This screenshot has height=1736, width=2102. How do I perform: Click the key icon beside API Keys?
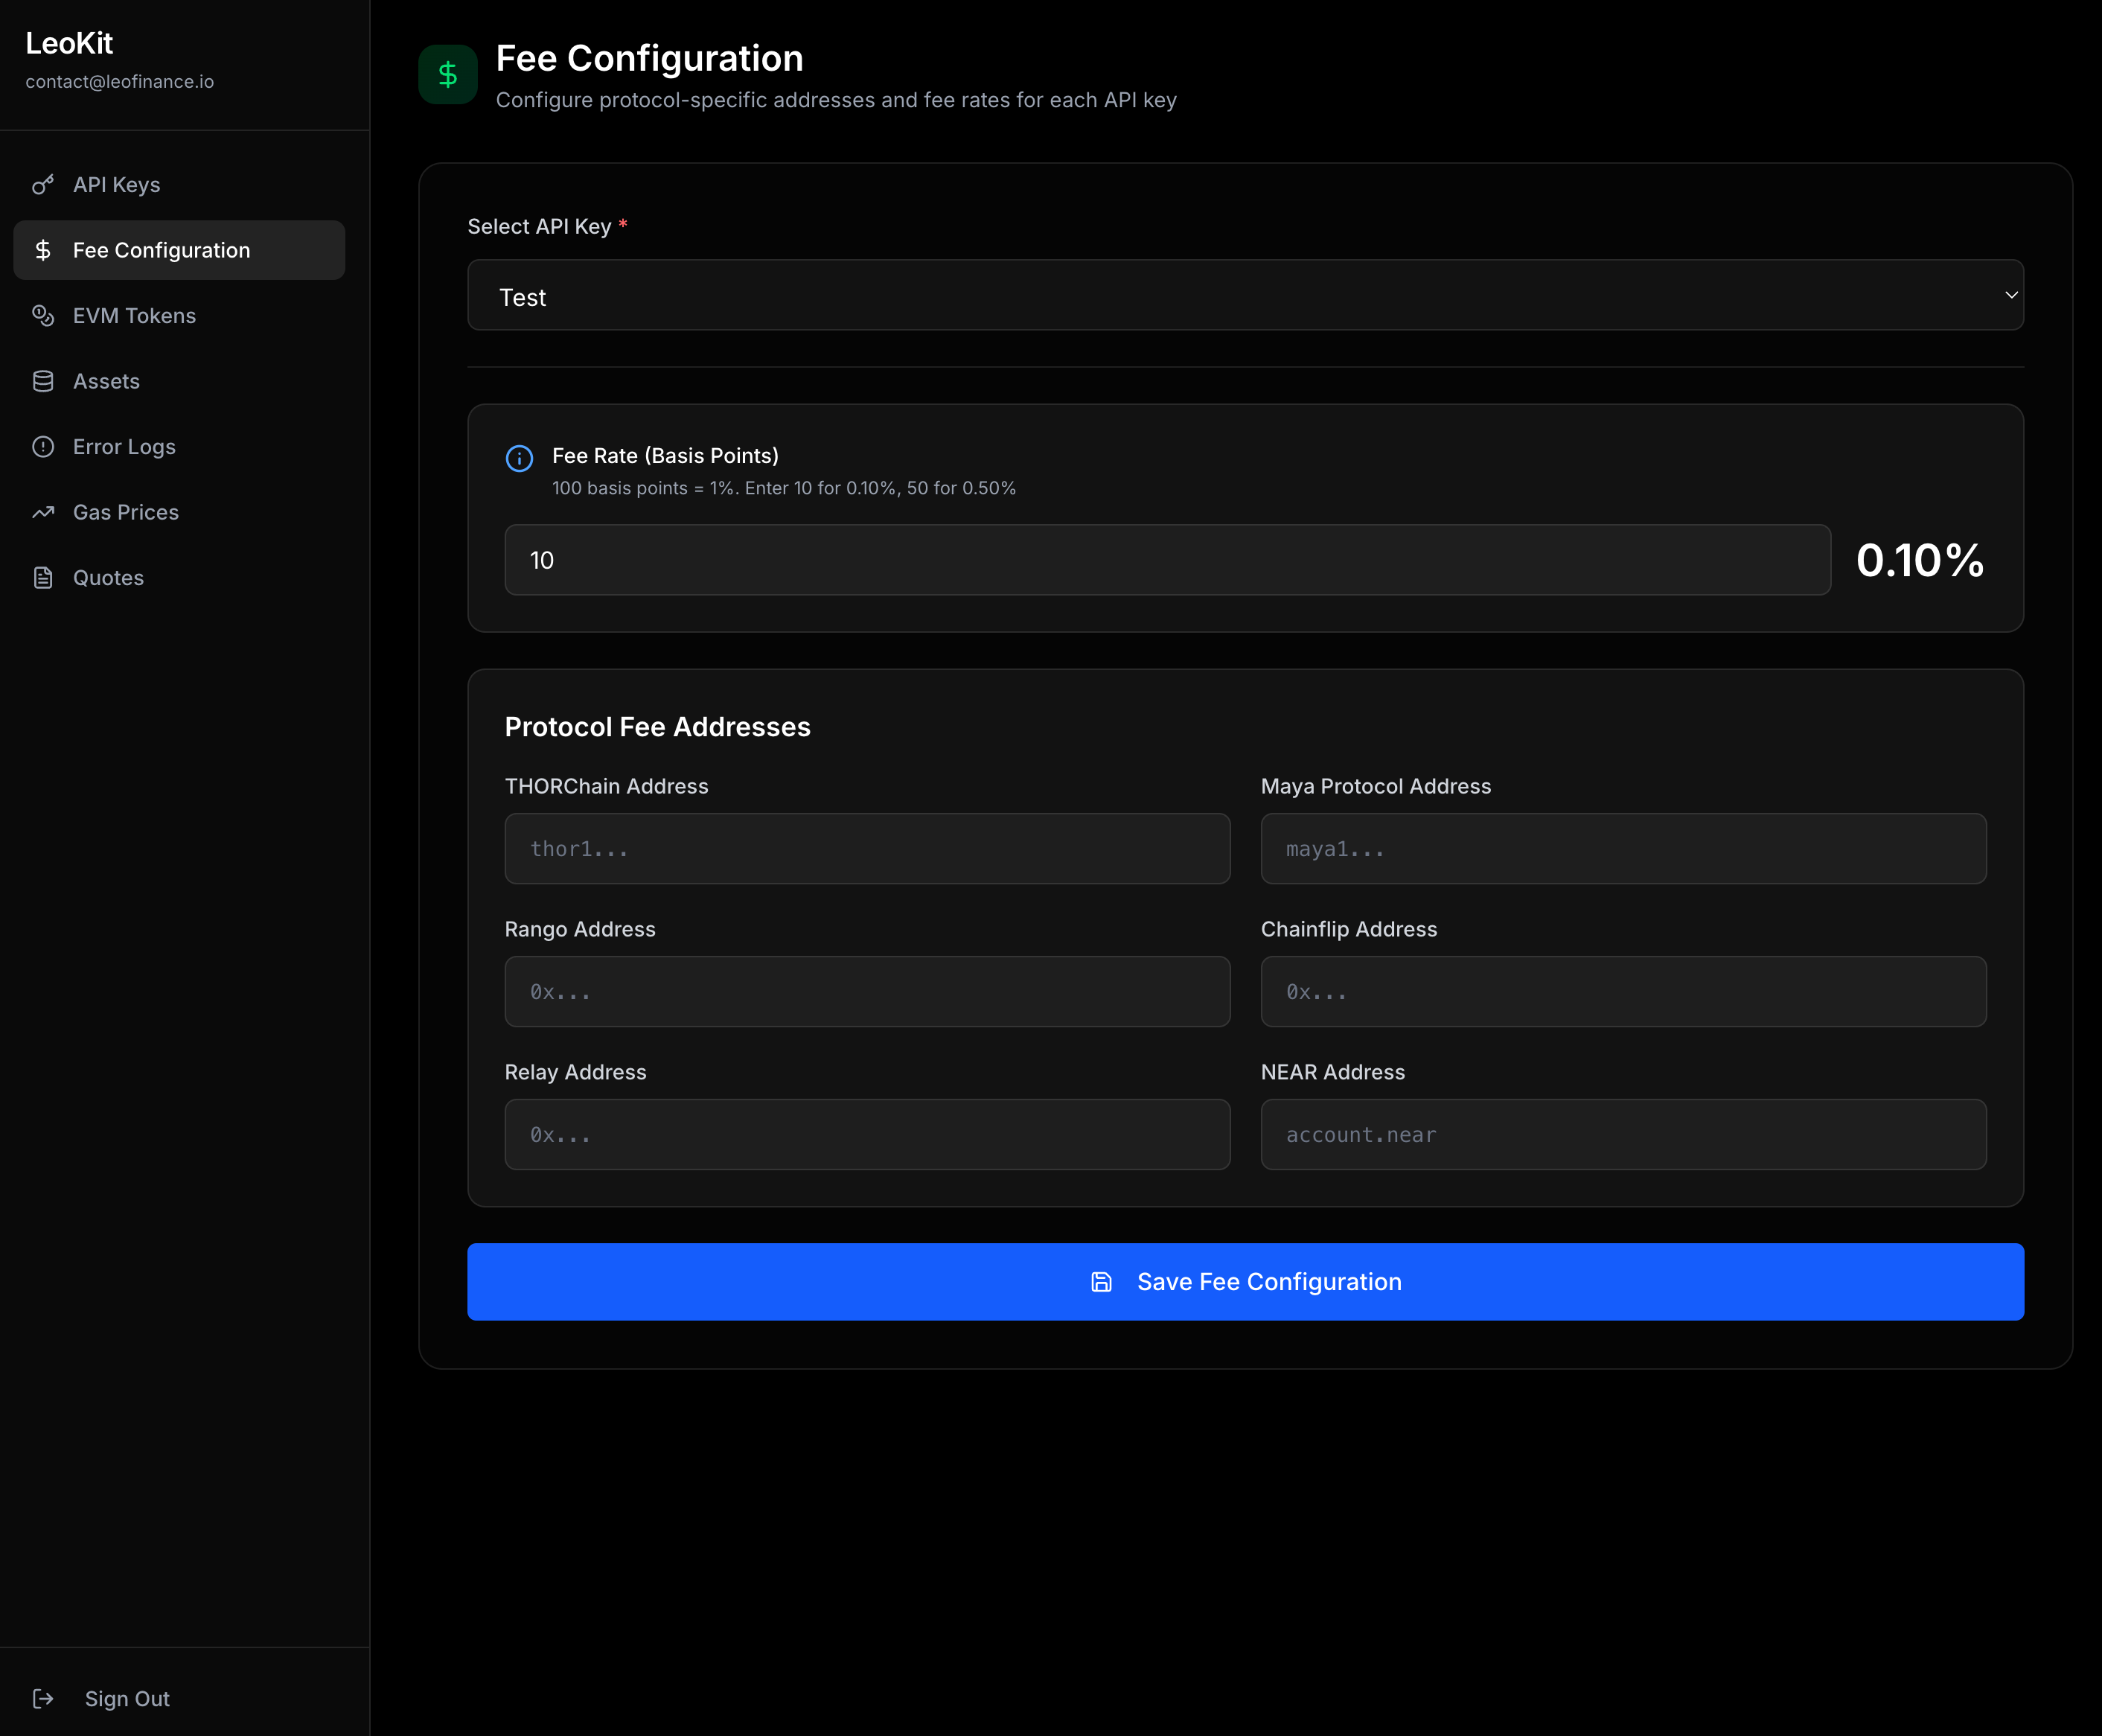[x=43, y=185]
